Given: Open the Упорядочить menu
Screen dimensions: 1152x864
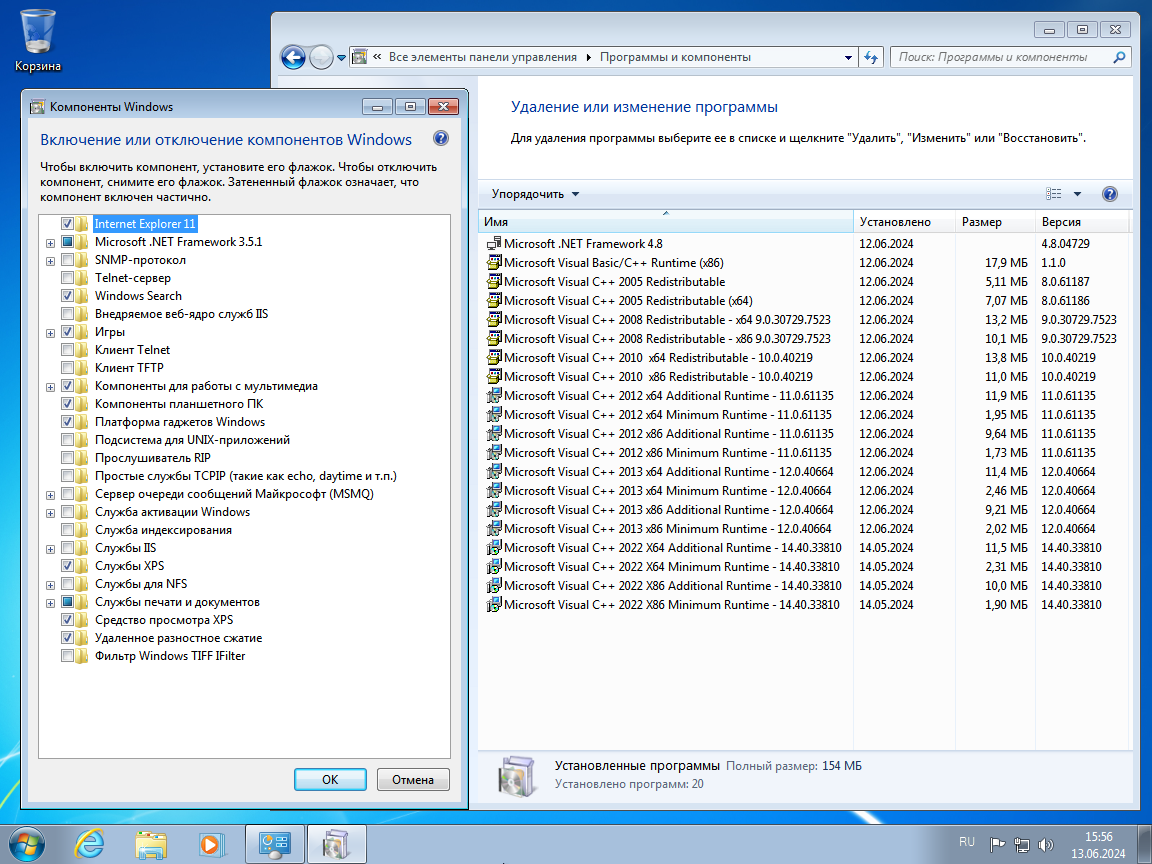Looking at the screenshot, I should 536,194.
